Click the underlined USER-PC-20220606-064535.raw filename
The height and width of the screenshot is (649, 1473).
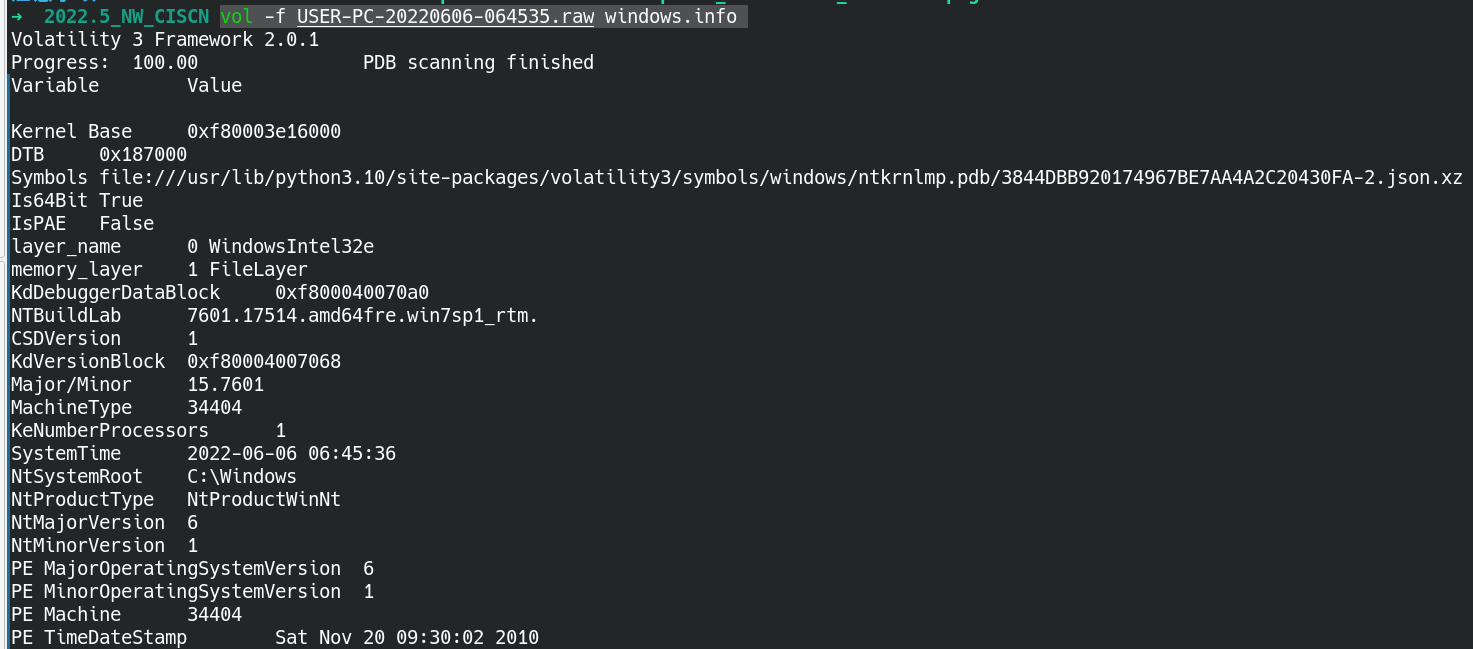click(445, 17)
